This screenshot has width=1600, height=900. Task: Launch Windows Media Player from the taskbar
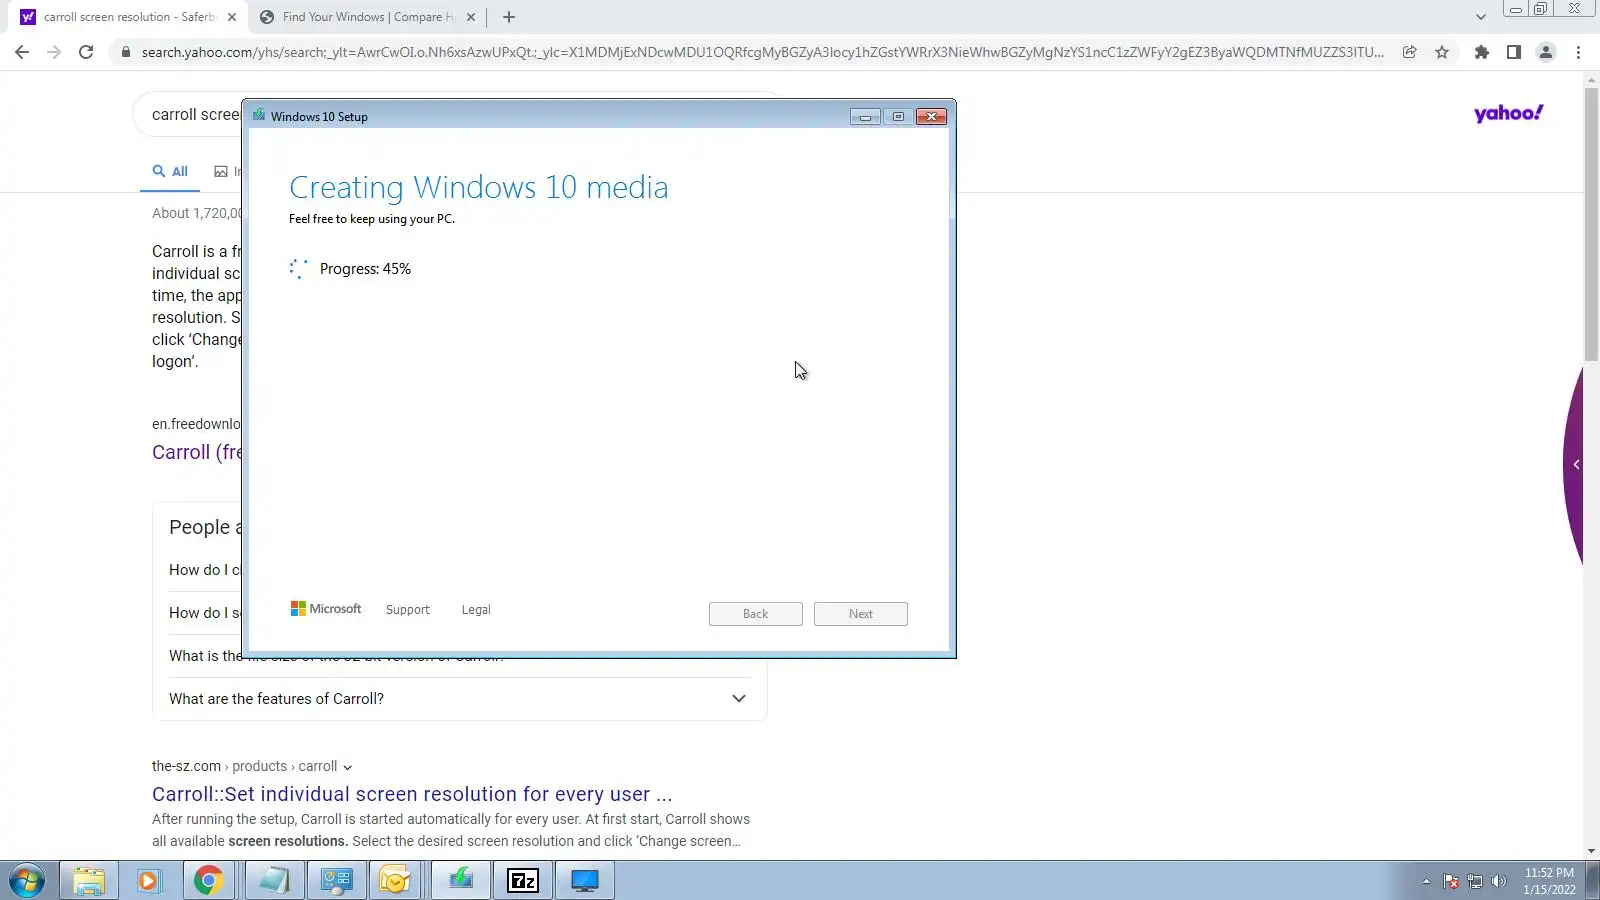tap(149, 881)
